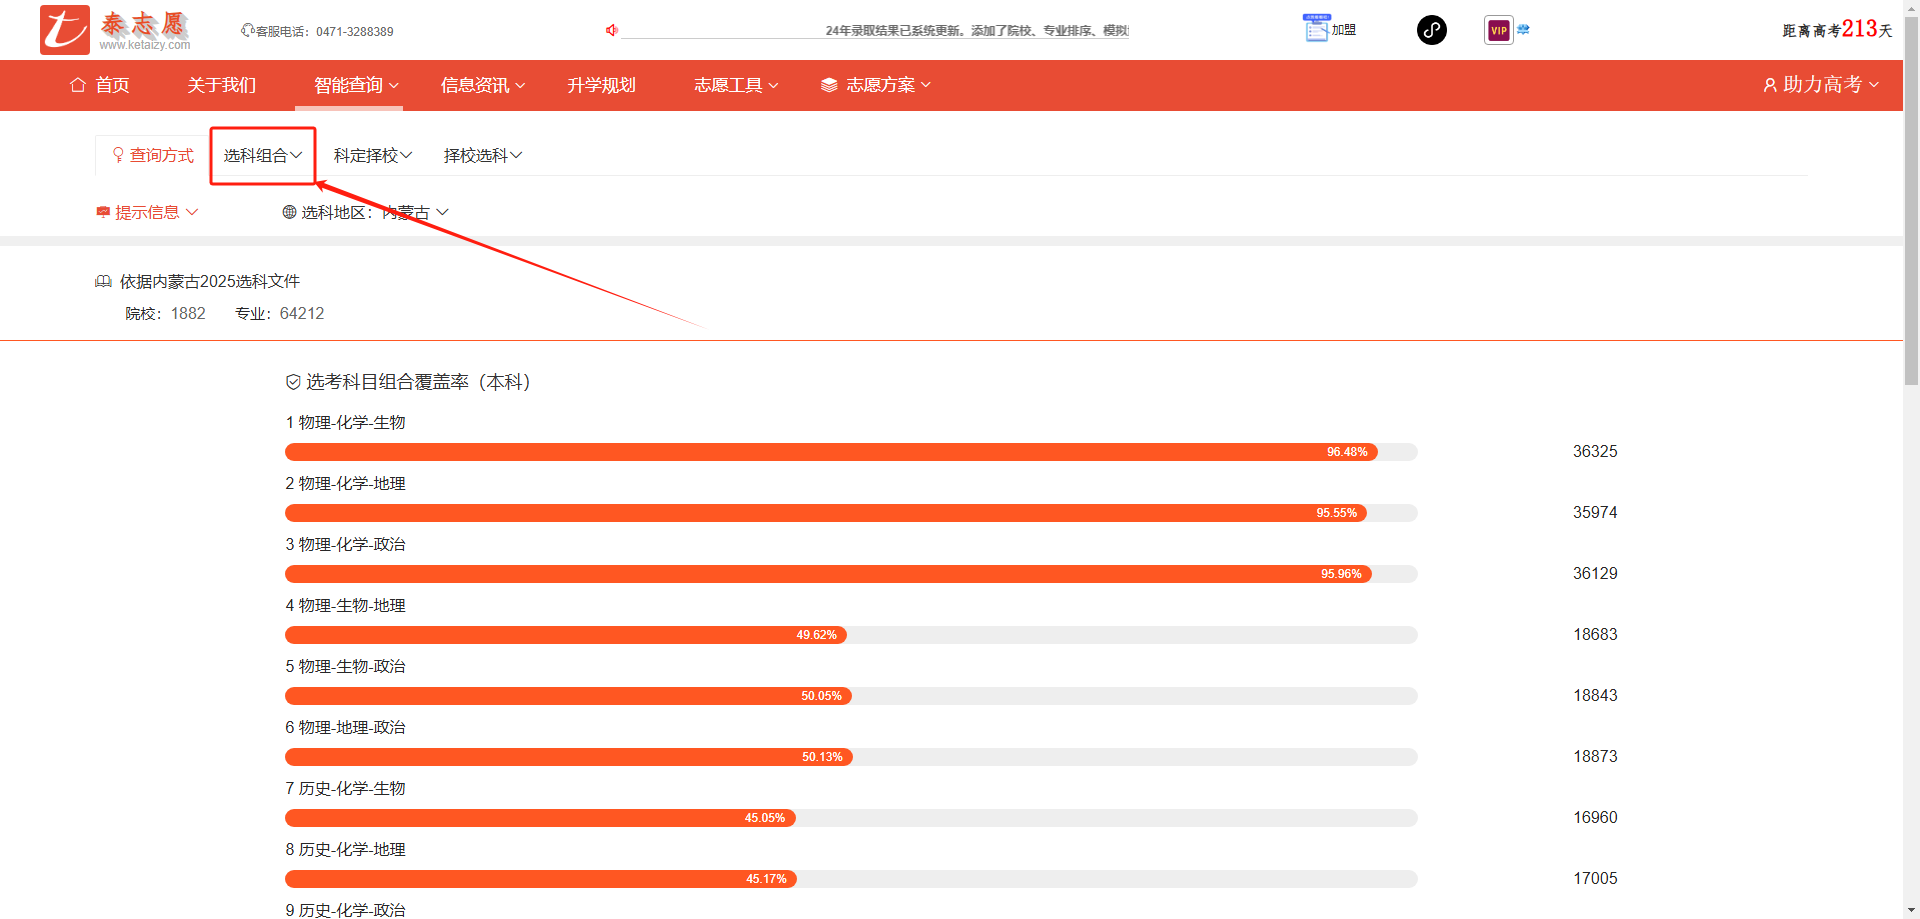Expand the 选科组合 dropdown
The height and width of the screenshot is (919, 1920).
[262, 155]
